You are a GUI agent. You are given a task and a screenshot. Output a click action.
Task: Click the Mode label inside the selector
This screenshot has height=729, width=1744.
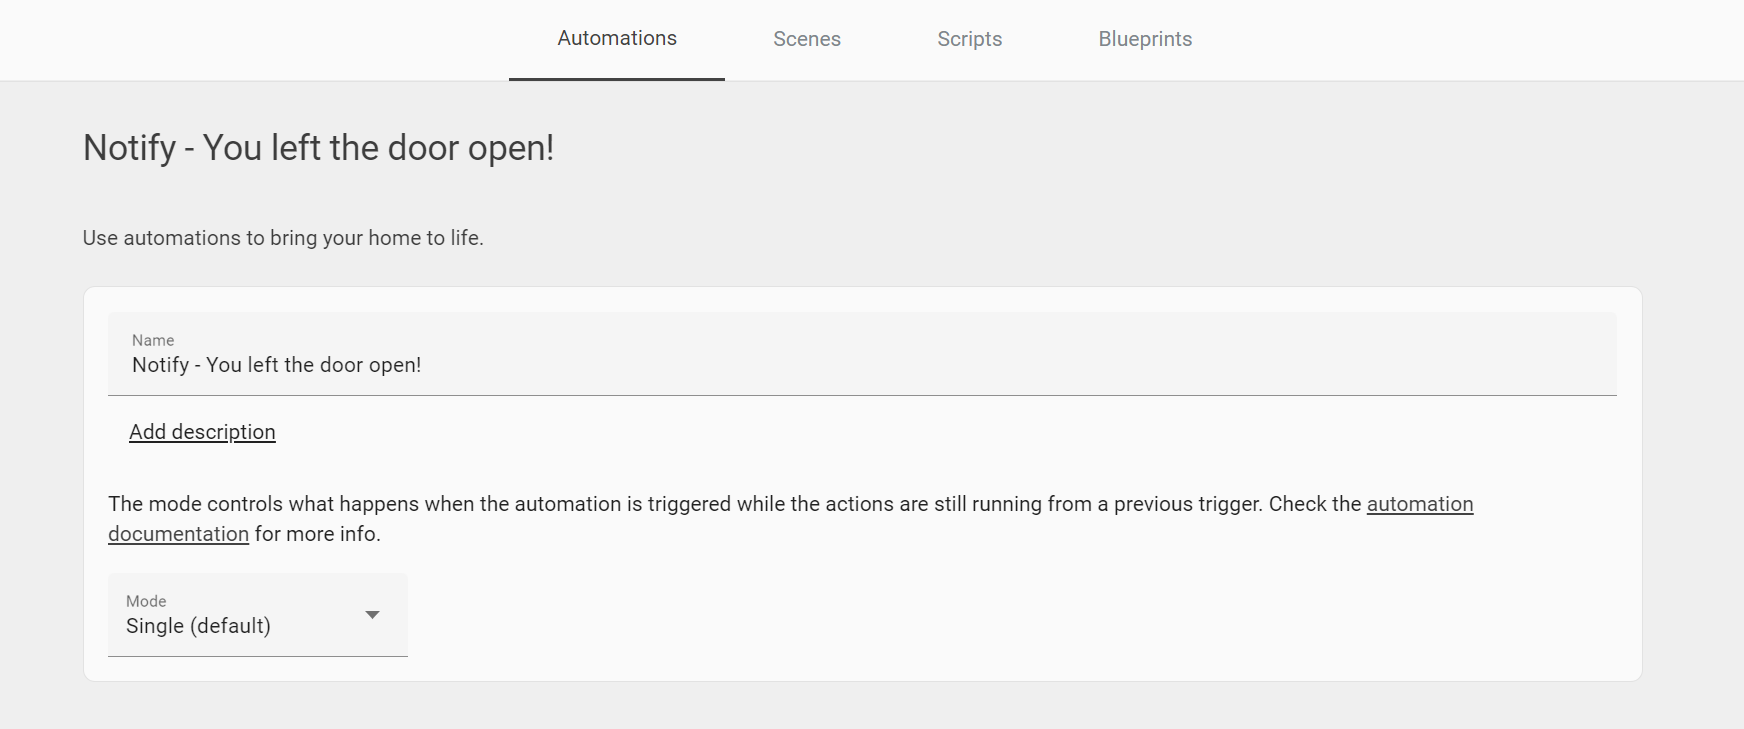145,601
